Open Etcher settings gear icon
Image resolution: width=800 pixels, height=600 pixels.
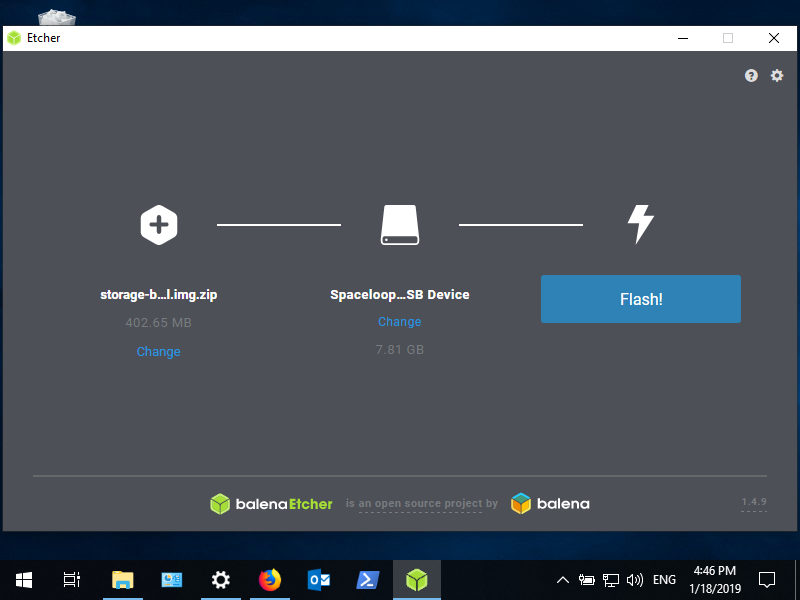777,76
